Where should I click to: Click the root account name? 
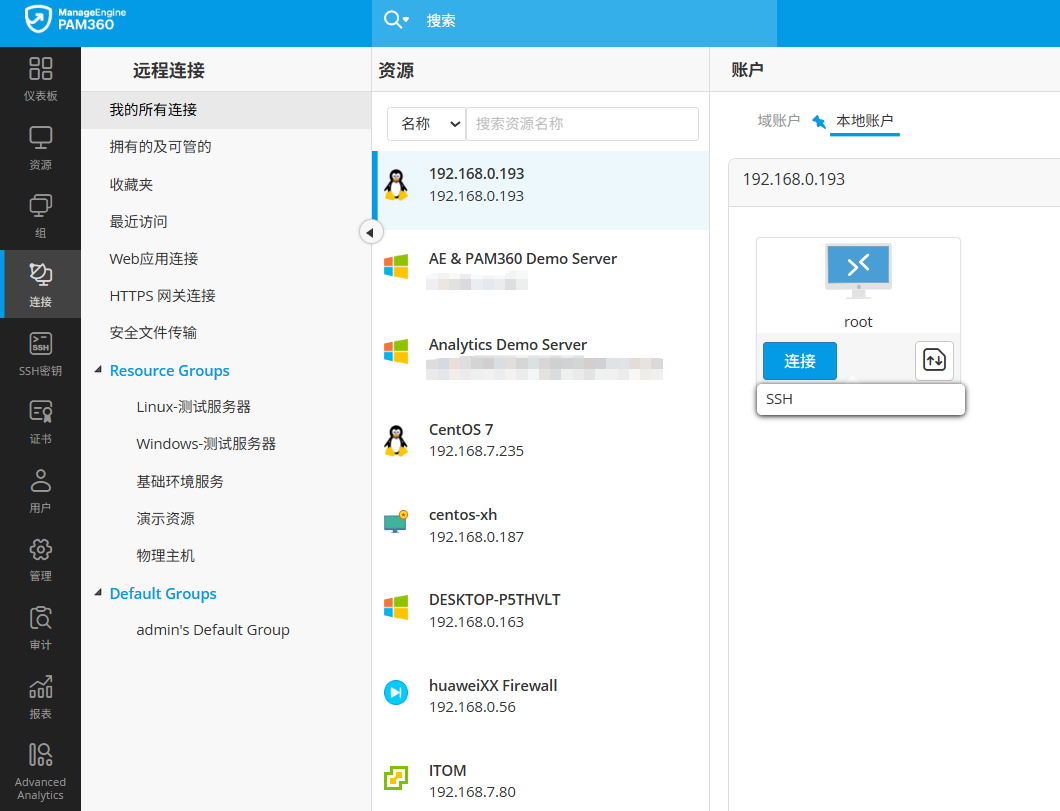(x=858, y=322)
